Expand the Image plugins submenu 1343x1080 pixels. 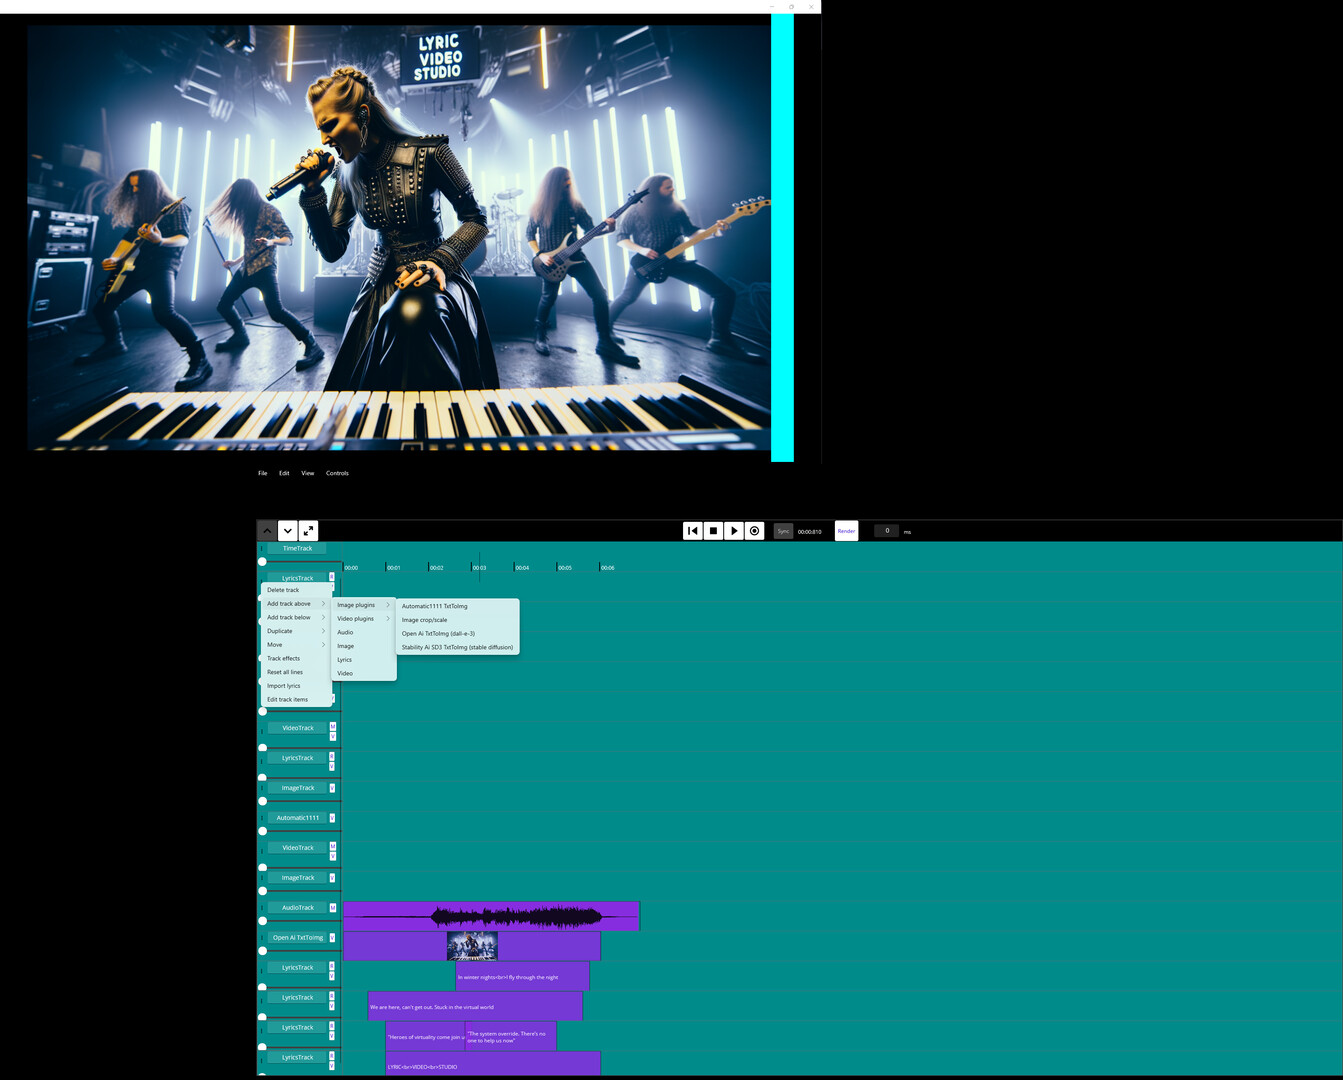tap(364, 605)
